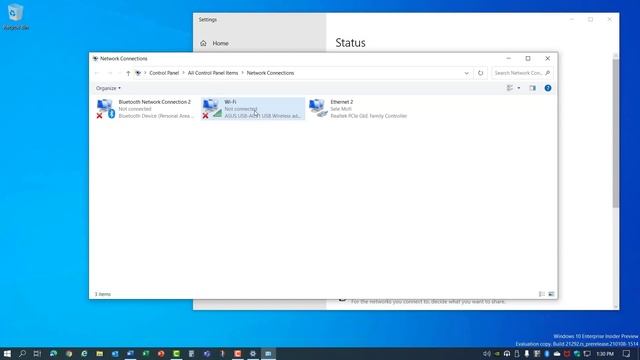The width and height of the screenshot is (640, 360).
Task: Click the Network Connections taskbar button
Action: [x=268, y=353]
